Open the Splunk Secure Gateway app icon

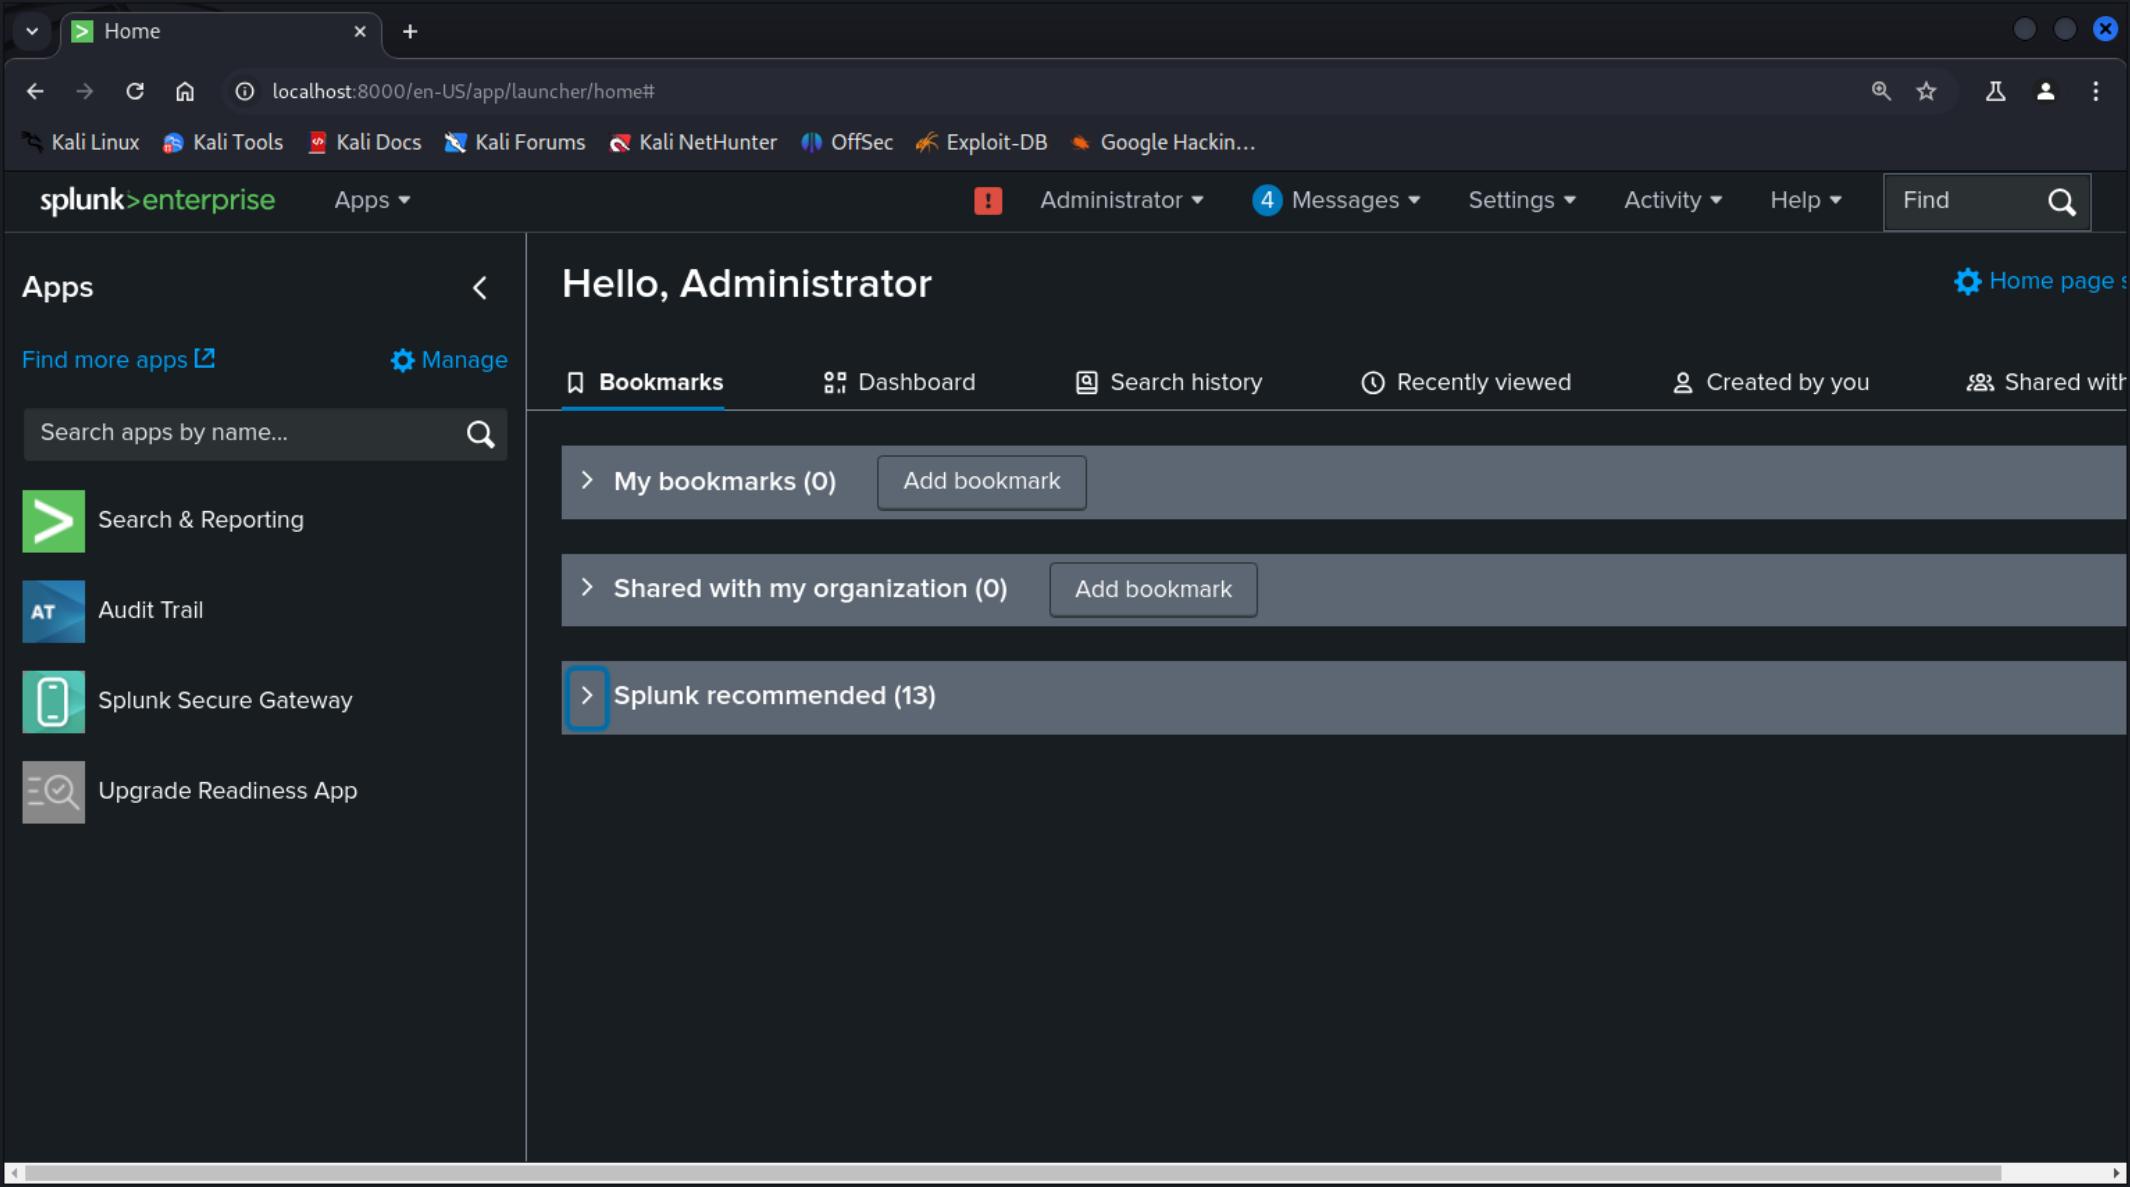(x=53, y=701)
